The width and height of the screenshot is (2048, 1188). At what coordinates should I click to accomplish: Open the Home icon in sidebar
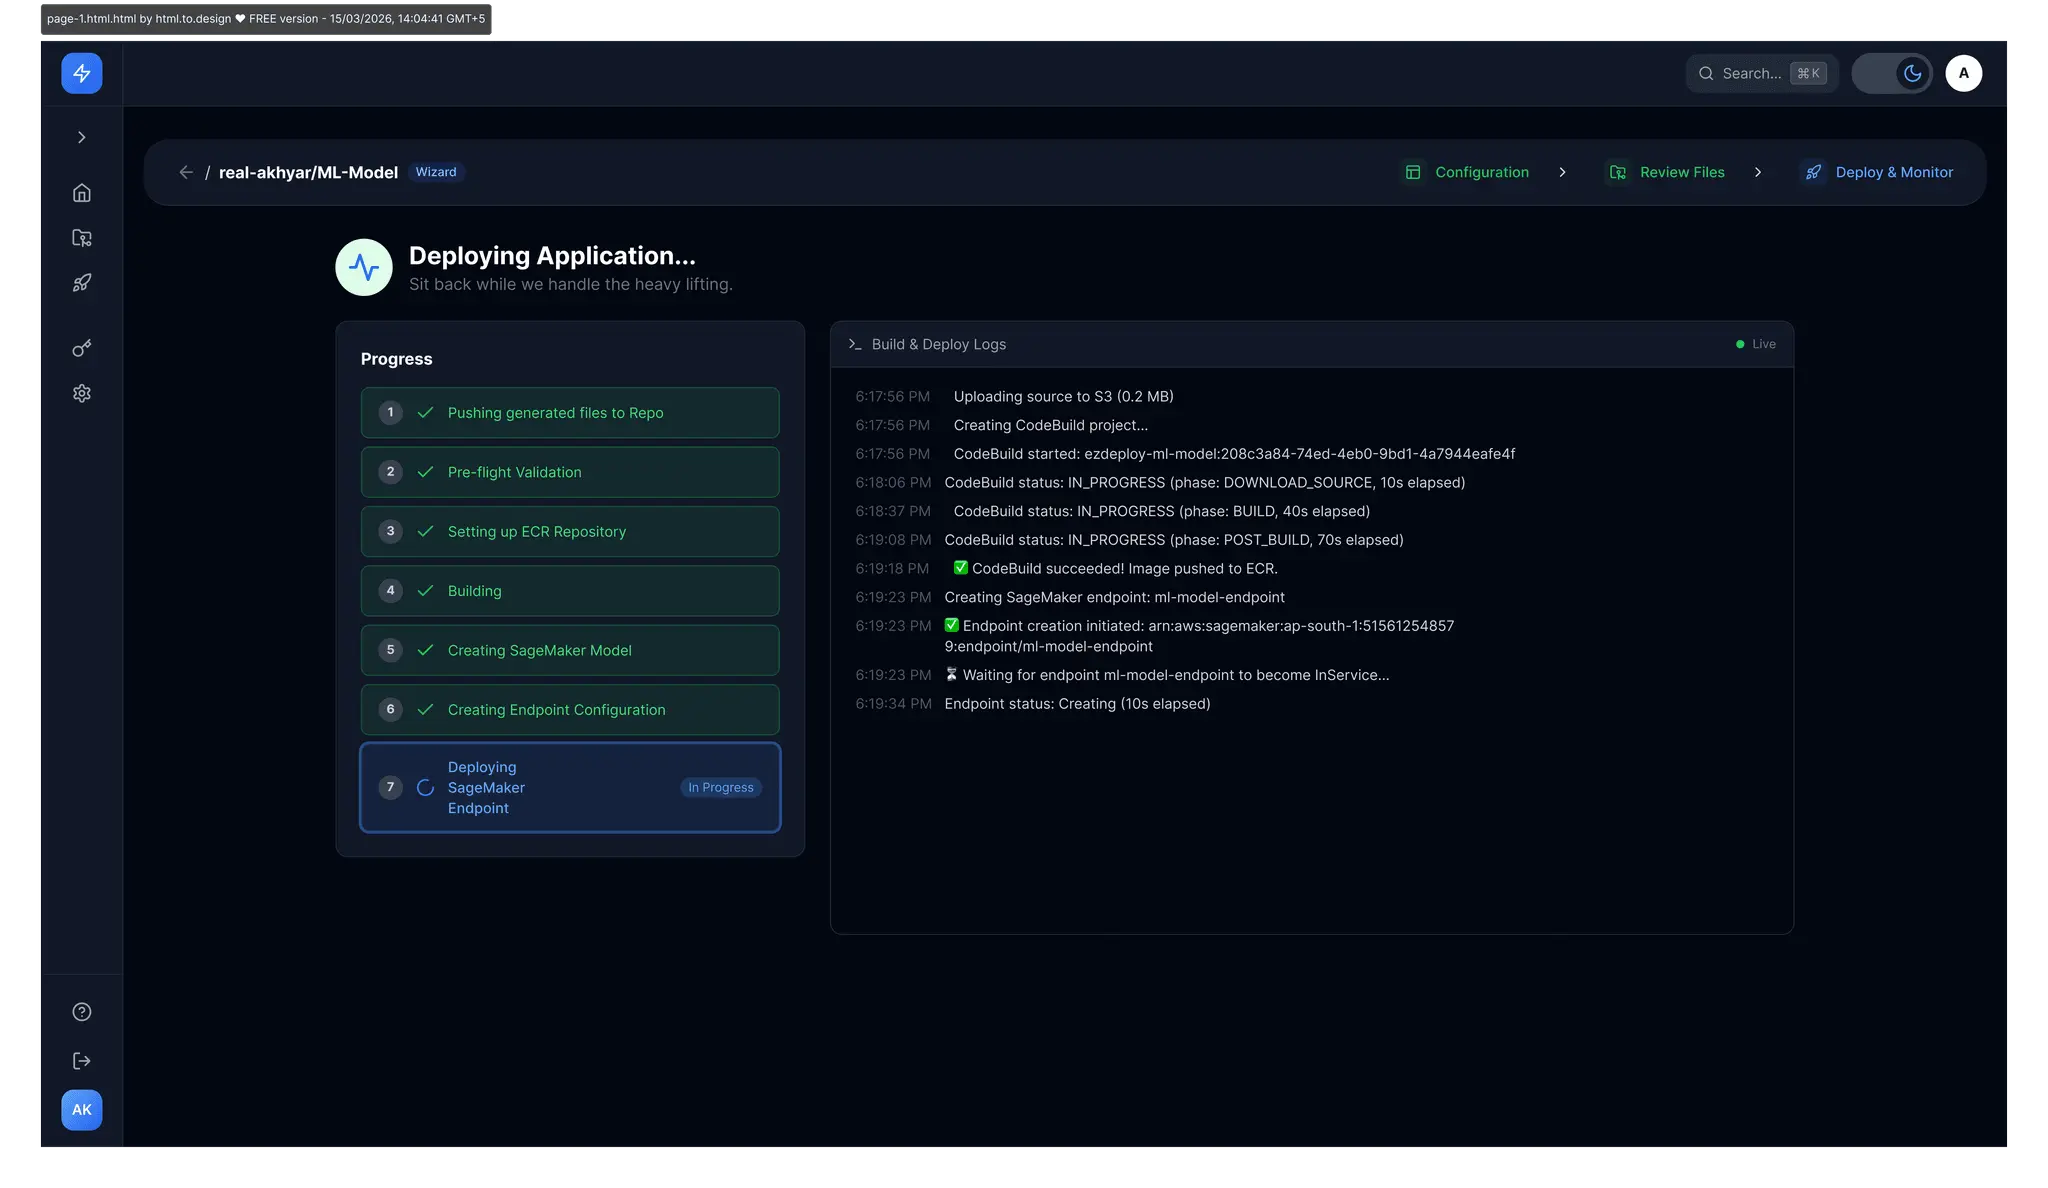[82, 193]
